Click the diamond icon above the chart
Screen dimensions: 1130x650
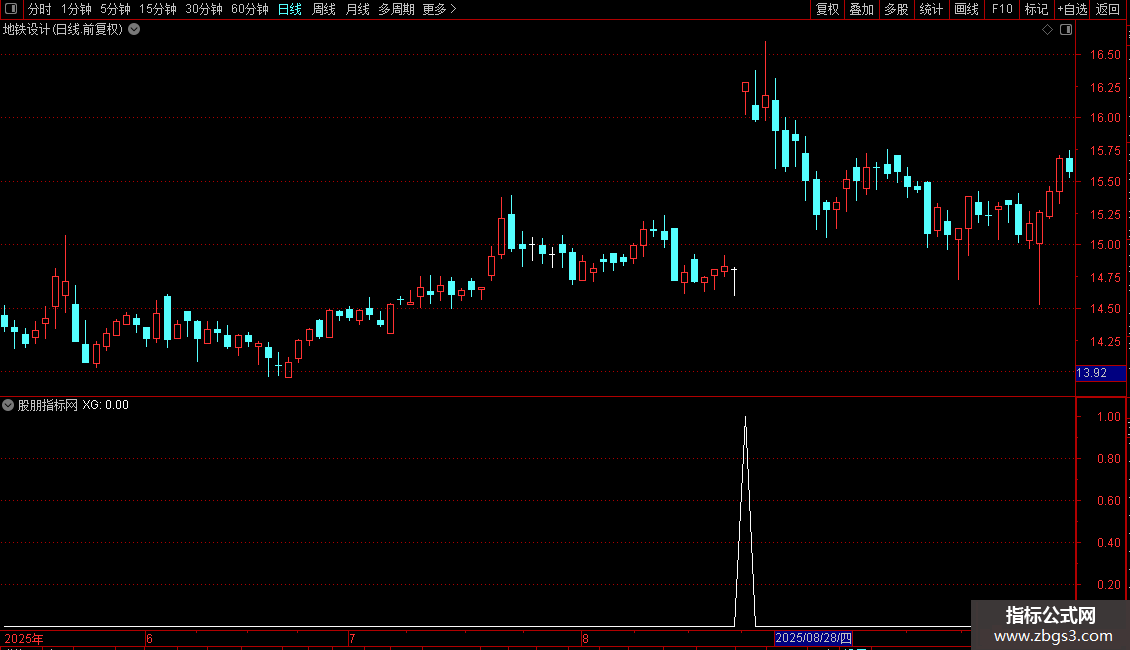tap(1048, 30)
